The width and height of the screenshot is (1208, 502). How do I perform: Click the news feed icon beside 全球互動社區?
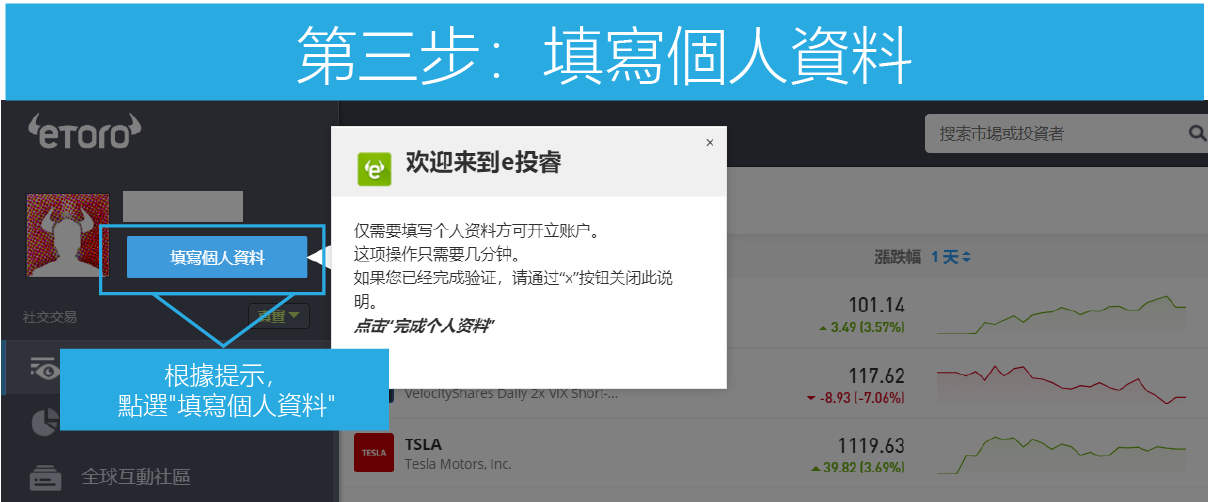44,477
